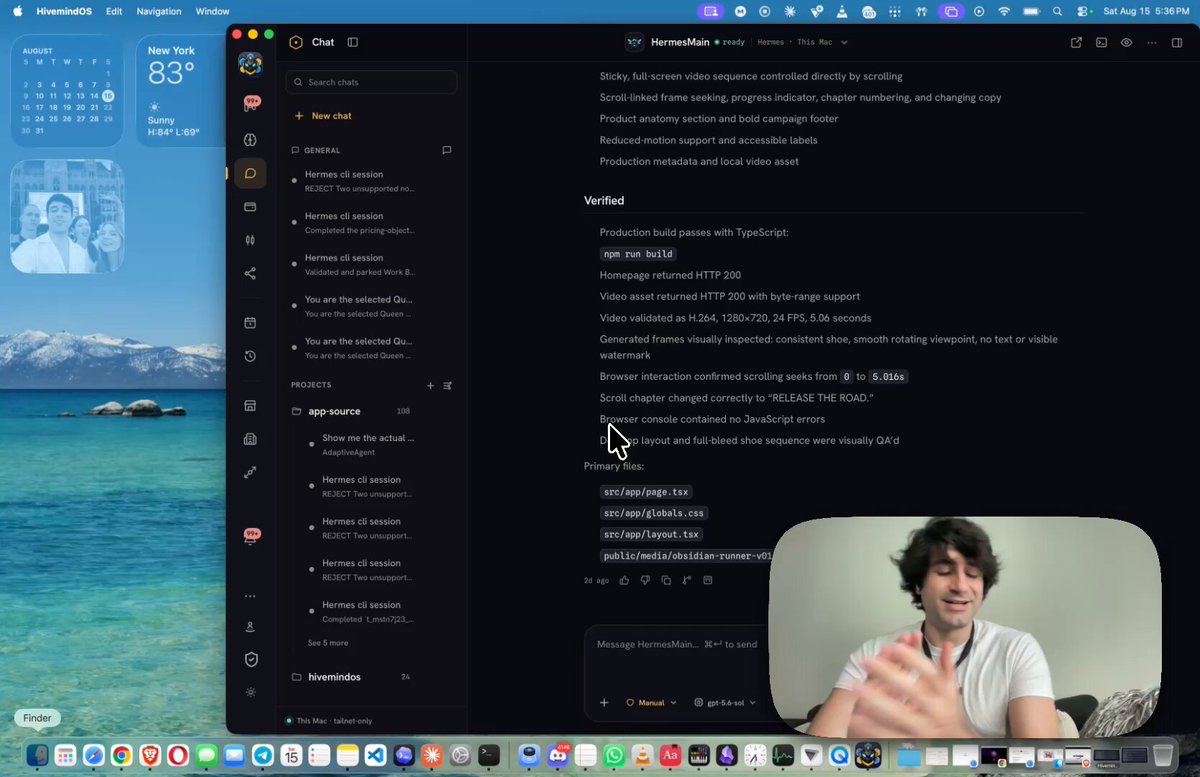
Task: Open the brain icon in the left rail
Action: (x=250, y=140)
